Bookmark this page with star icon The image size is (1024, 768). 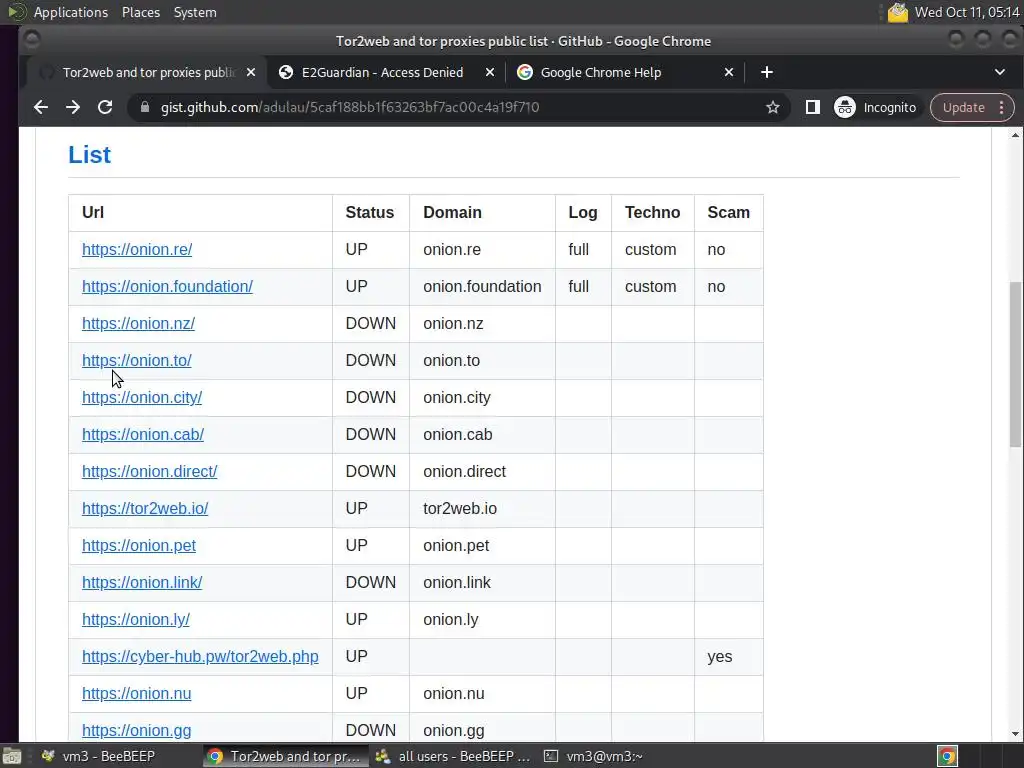click(x=773, y=107)
